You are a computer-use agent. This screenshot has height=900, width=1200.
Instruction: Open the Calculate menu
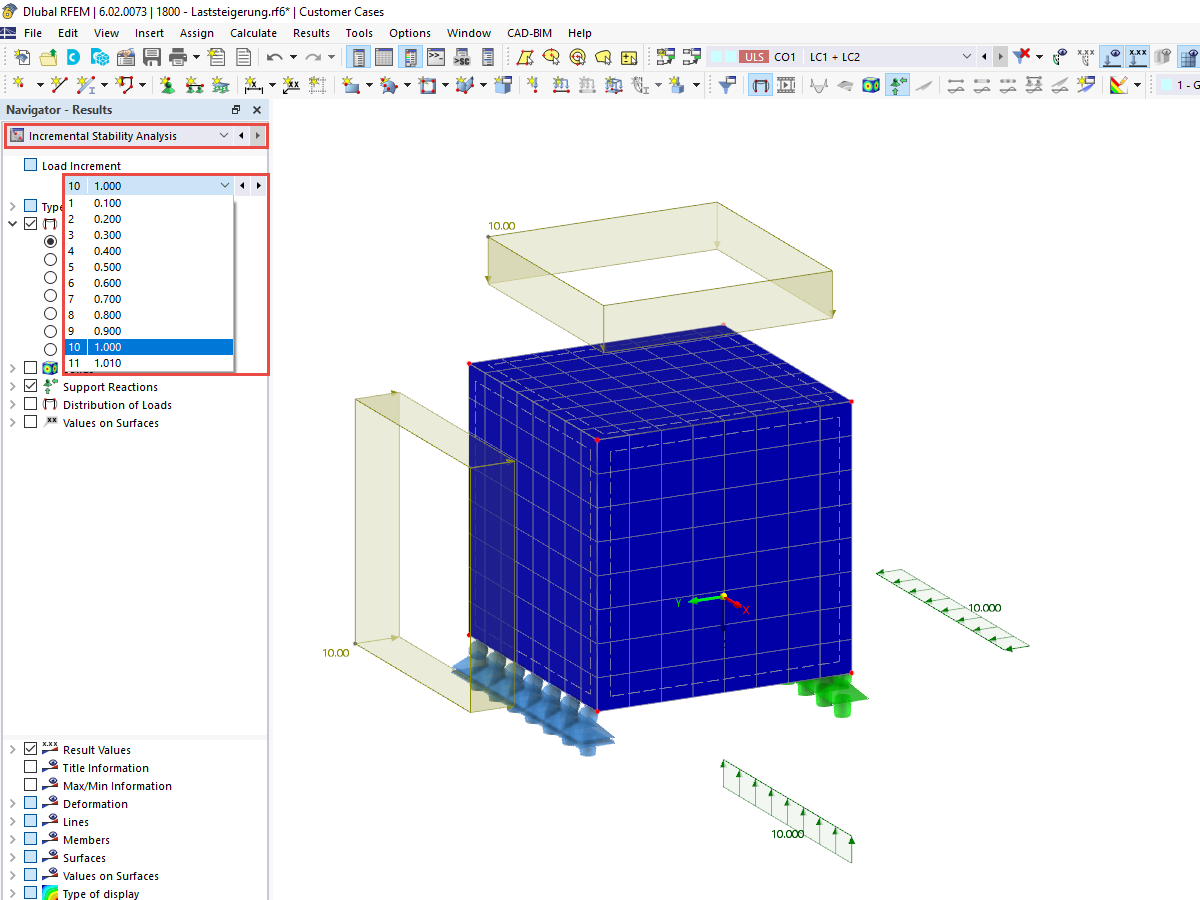point(253,33)
